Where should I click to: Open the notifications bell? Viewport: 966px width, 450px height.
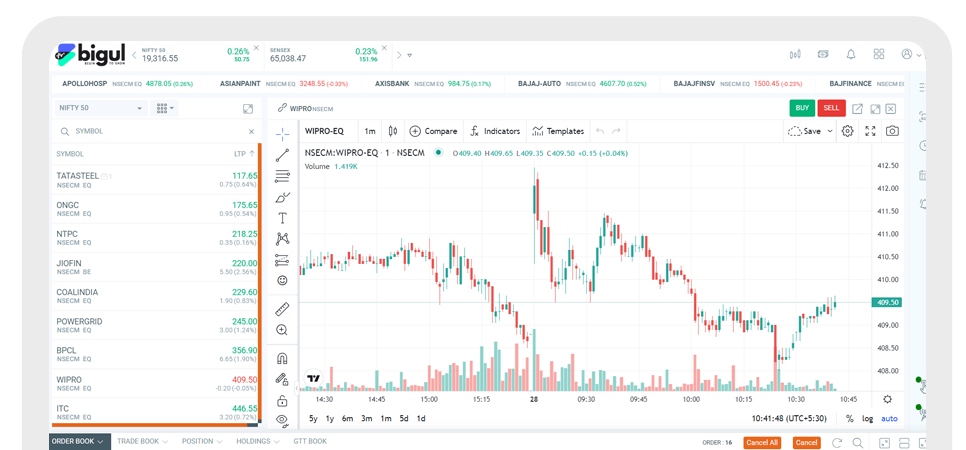851,54
